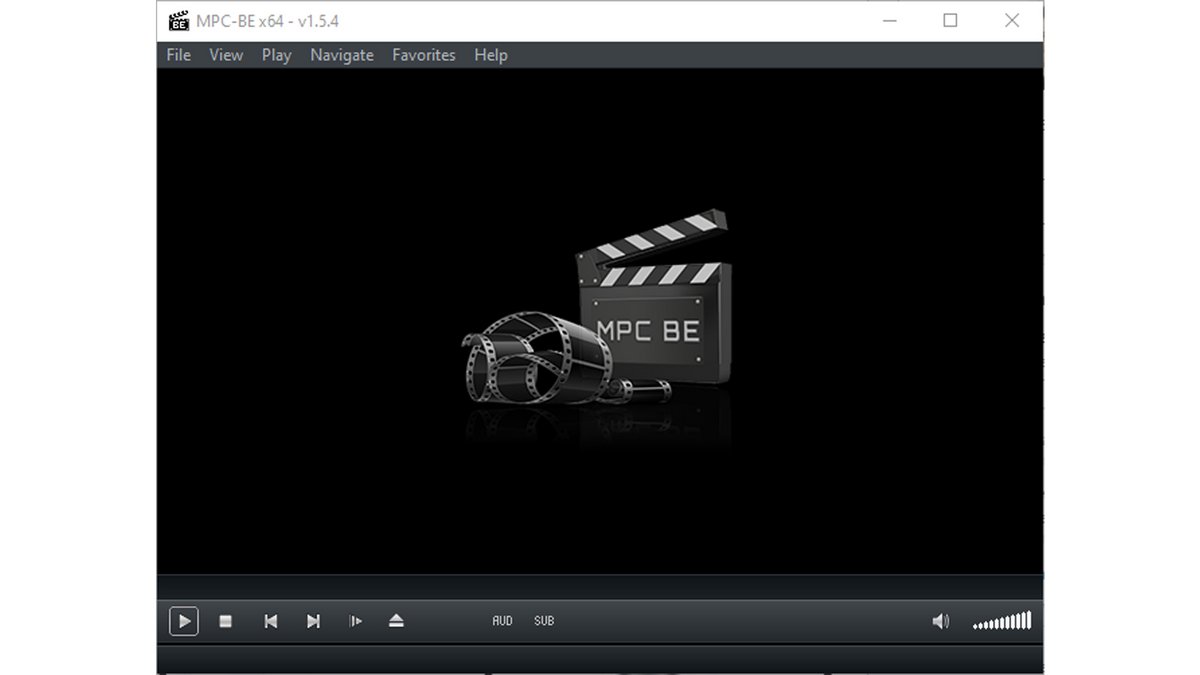Skip to the next file

(312, 621)
